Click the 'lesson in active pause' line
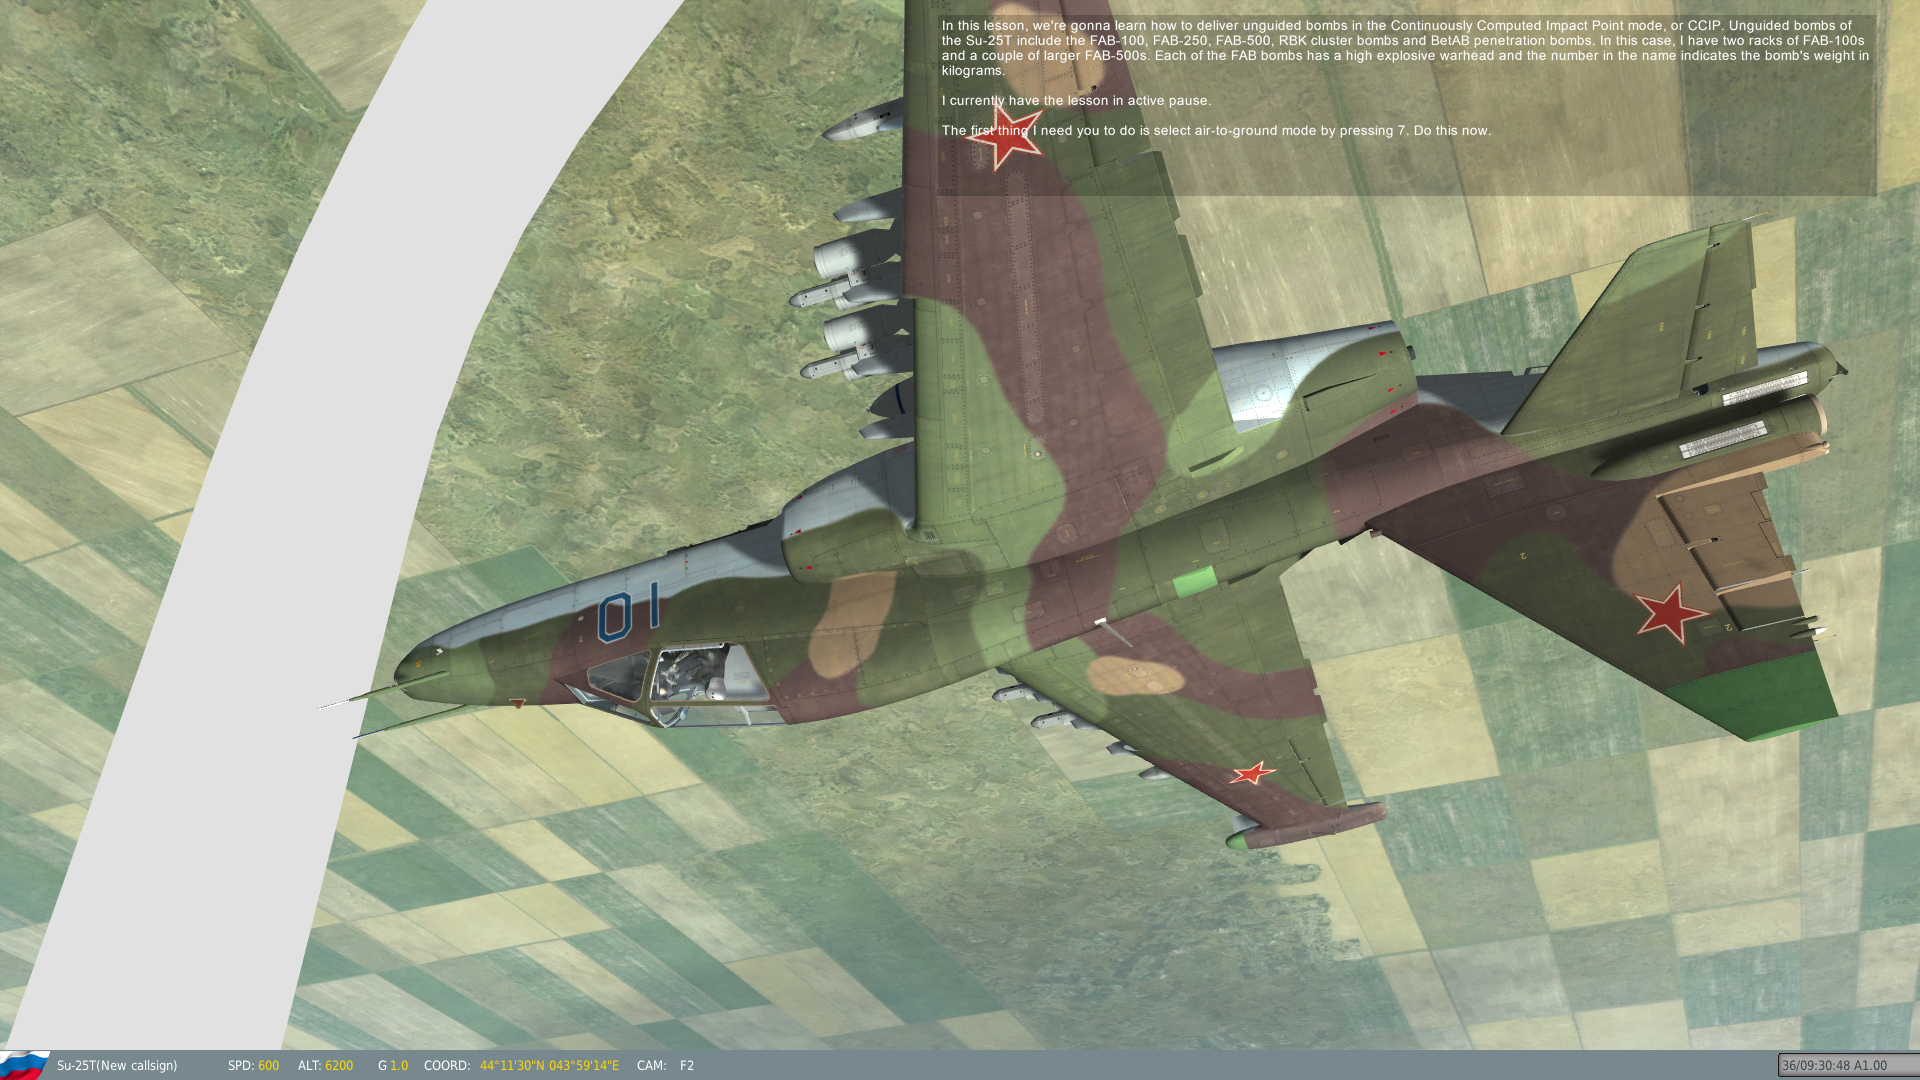This screenshot has height=1080, width=1920. (x=1076, y=101)
